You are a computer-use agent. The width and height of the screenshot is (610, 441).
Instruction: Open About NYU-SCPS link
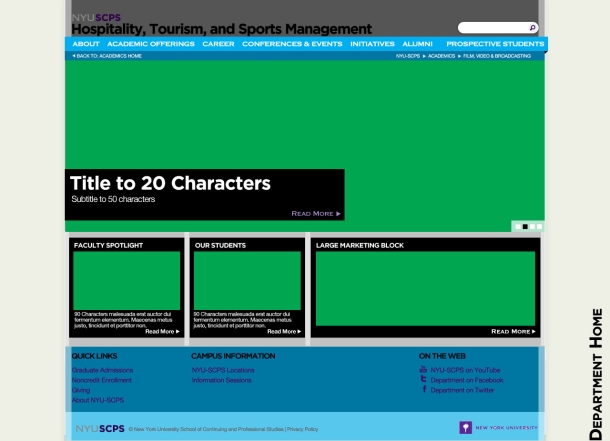pos(98,400)
